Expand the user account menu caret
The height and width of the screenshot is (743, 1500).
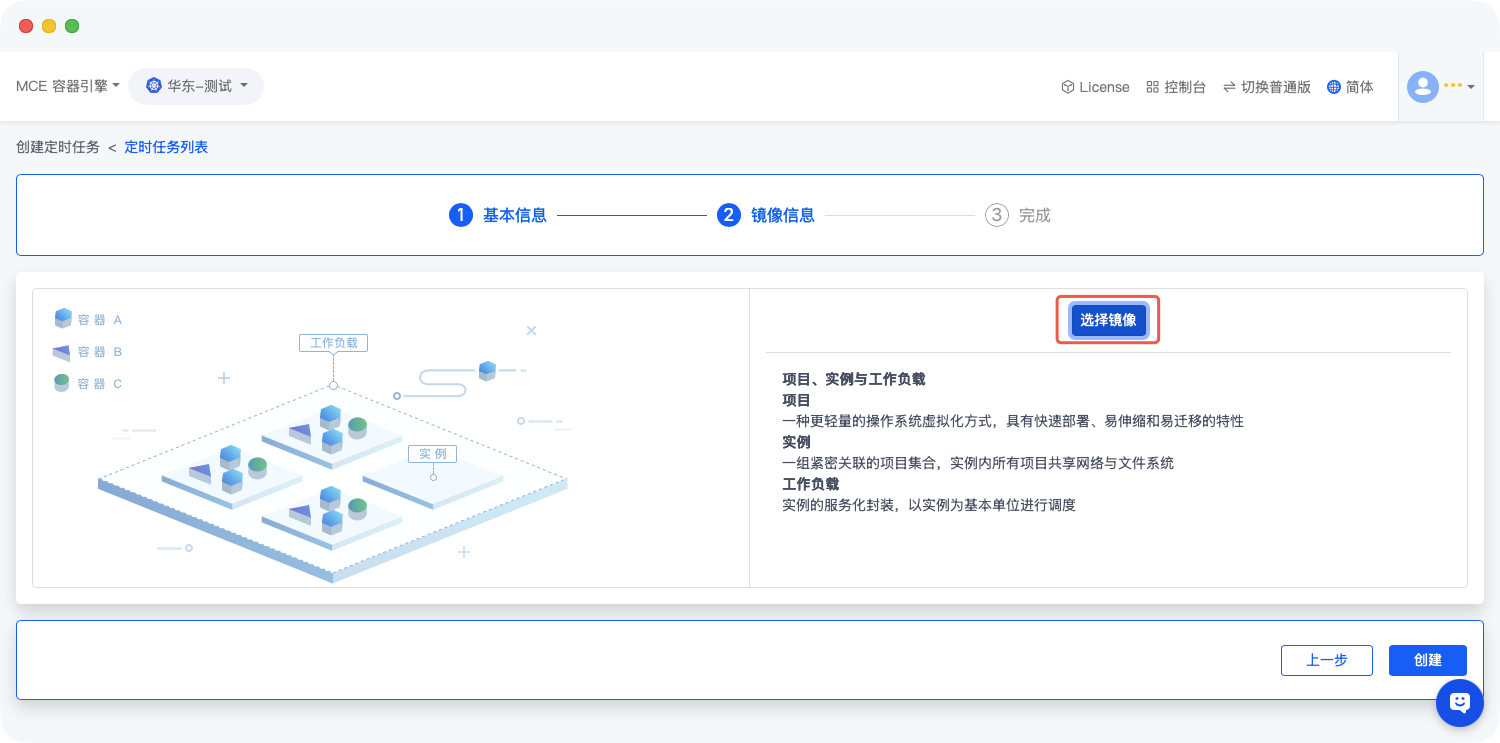1470,88
